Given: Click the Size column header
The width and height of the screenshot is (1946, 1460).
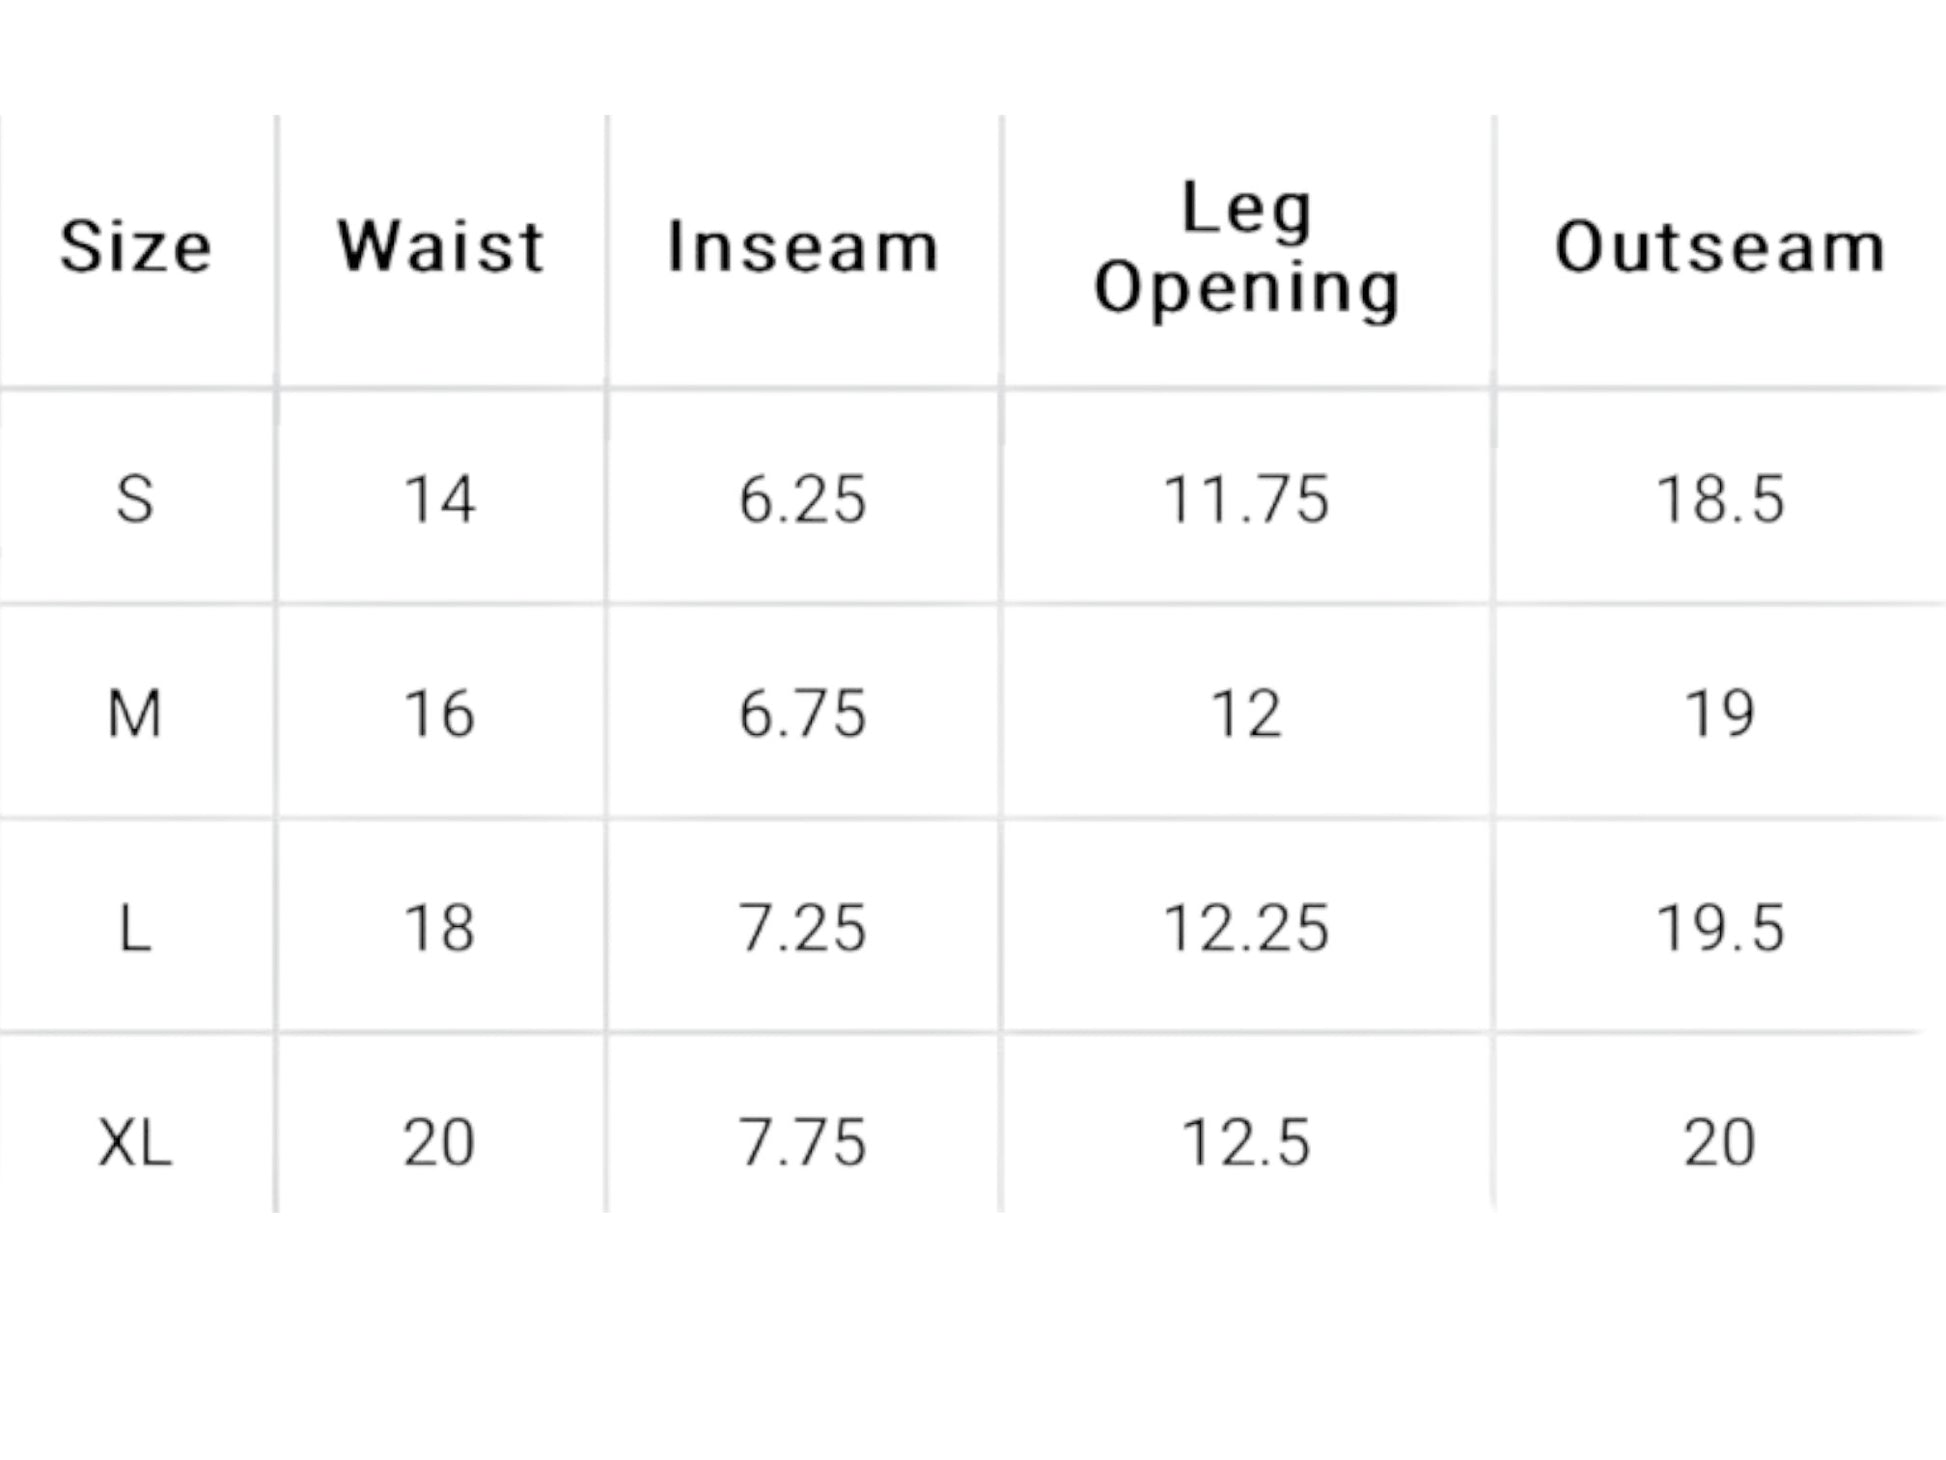Looking at the screenshot, I should pyautogui.click(x=136, y=246).
